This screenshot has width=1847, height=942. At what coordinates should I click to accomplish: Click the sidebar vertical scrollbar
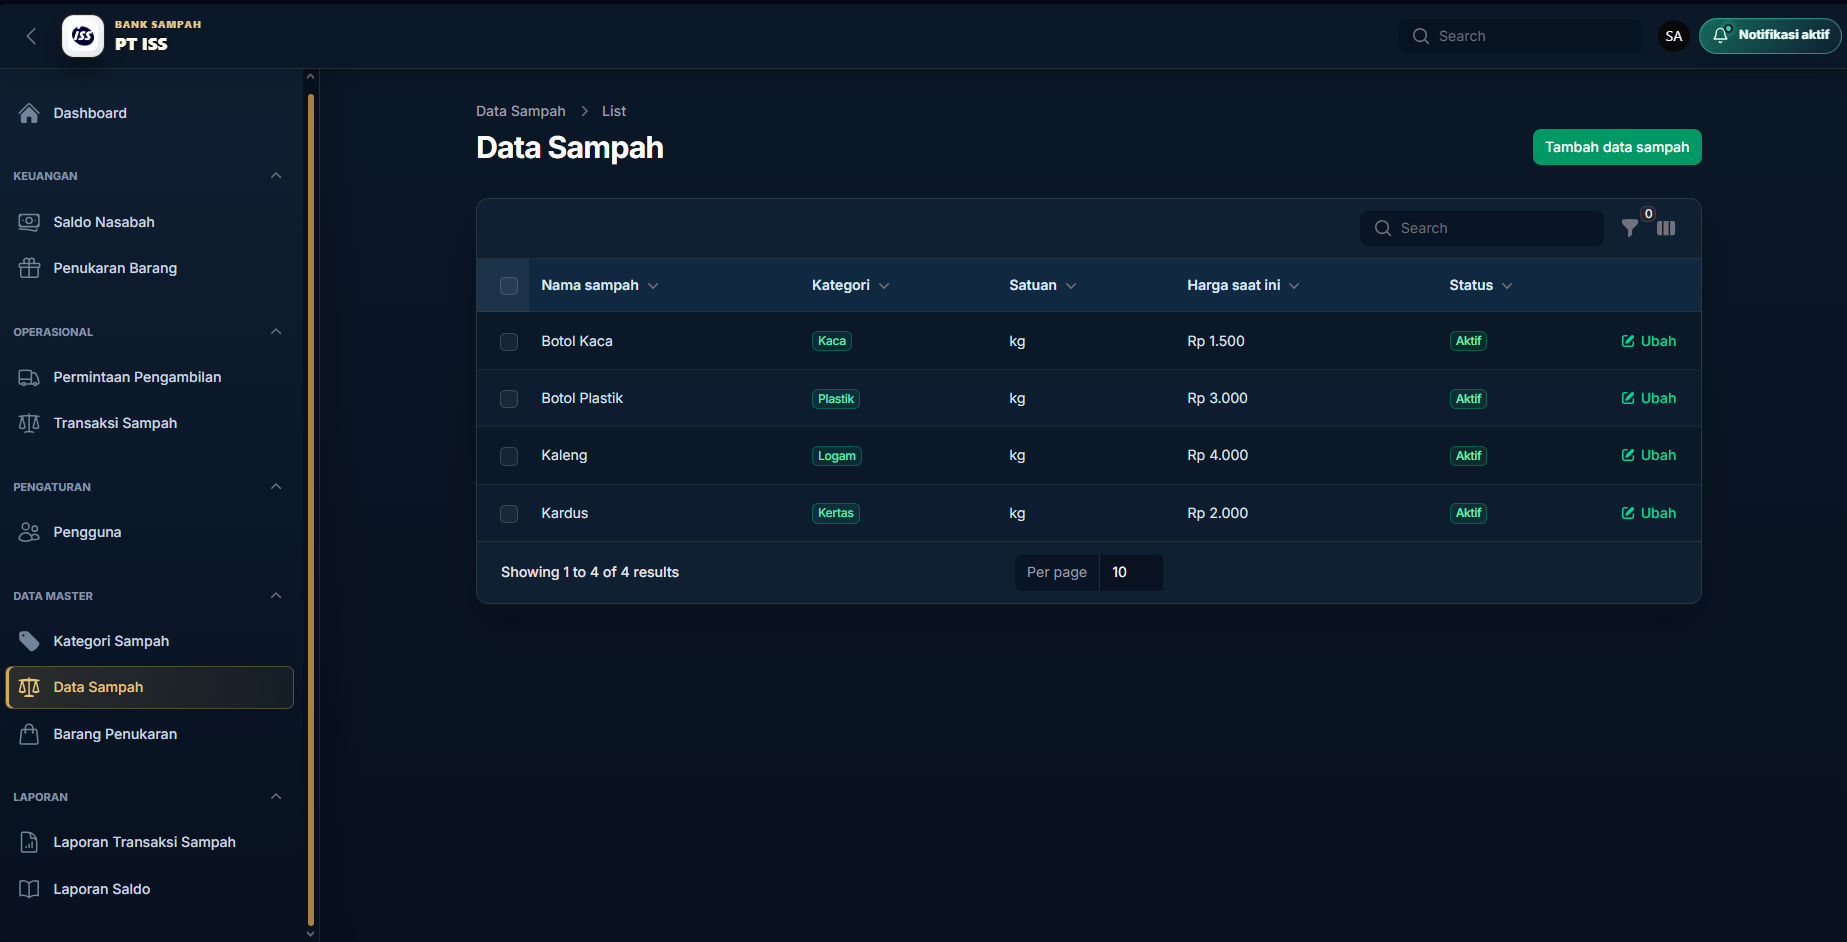pos(311,510)
